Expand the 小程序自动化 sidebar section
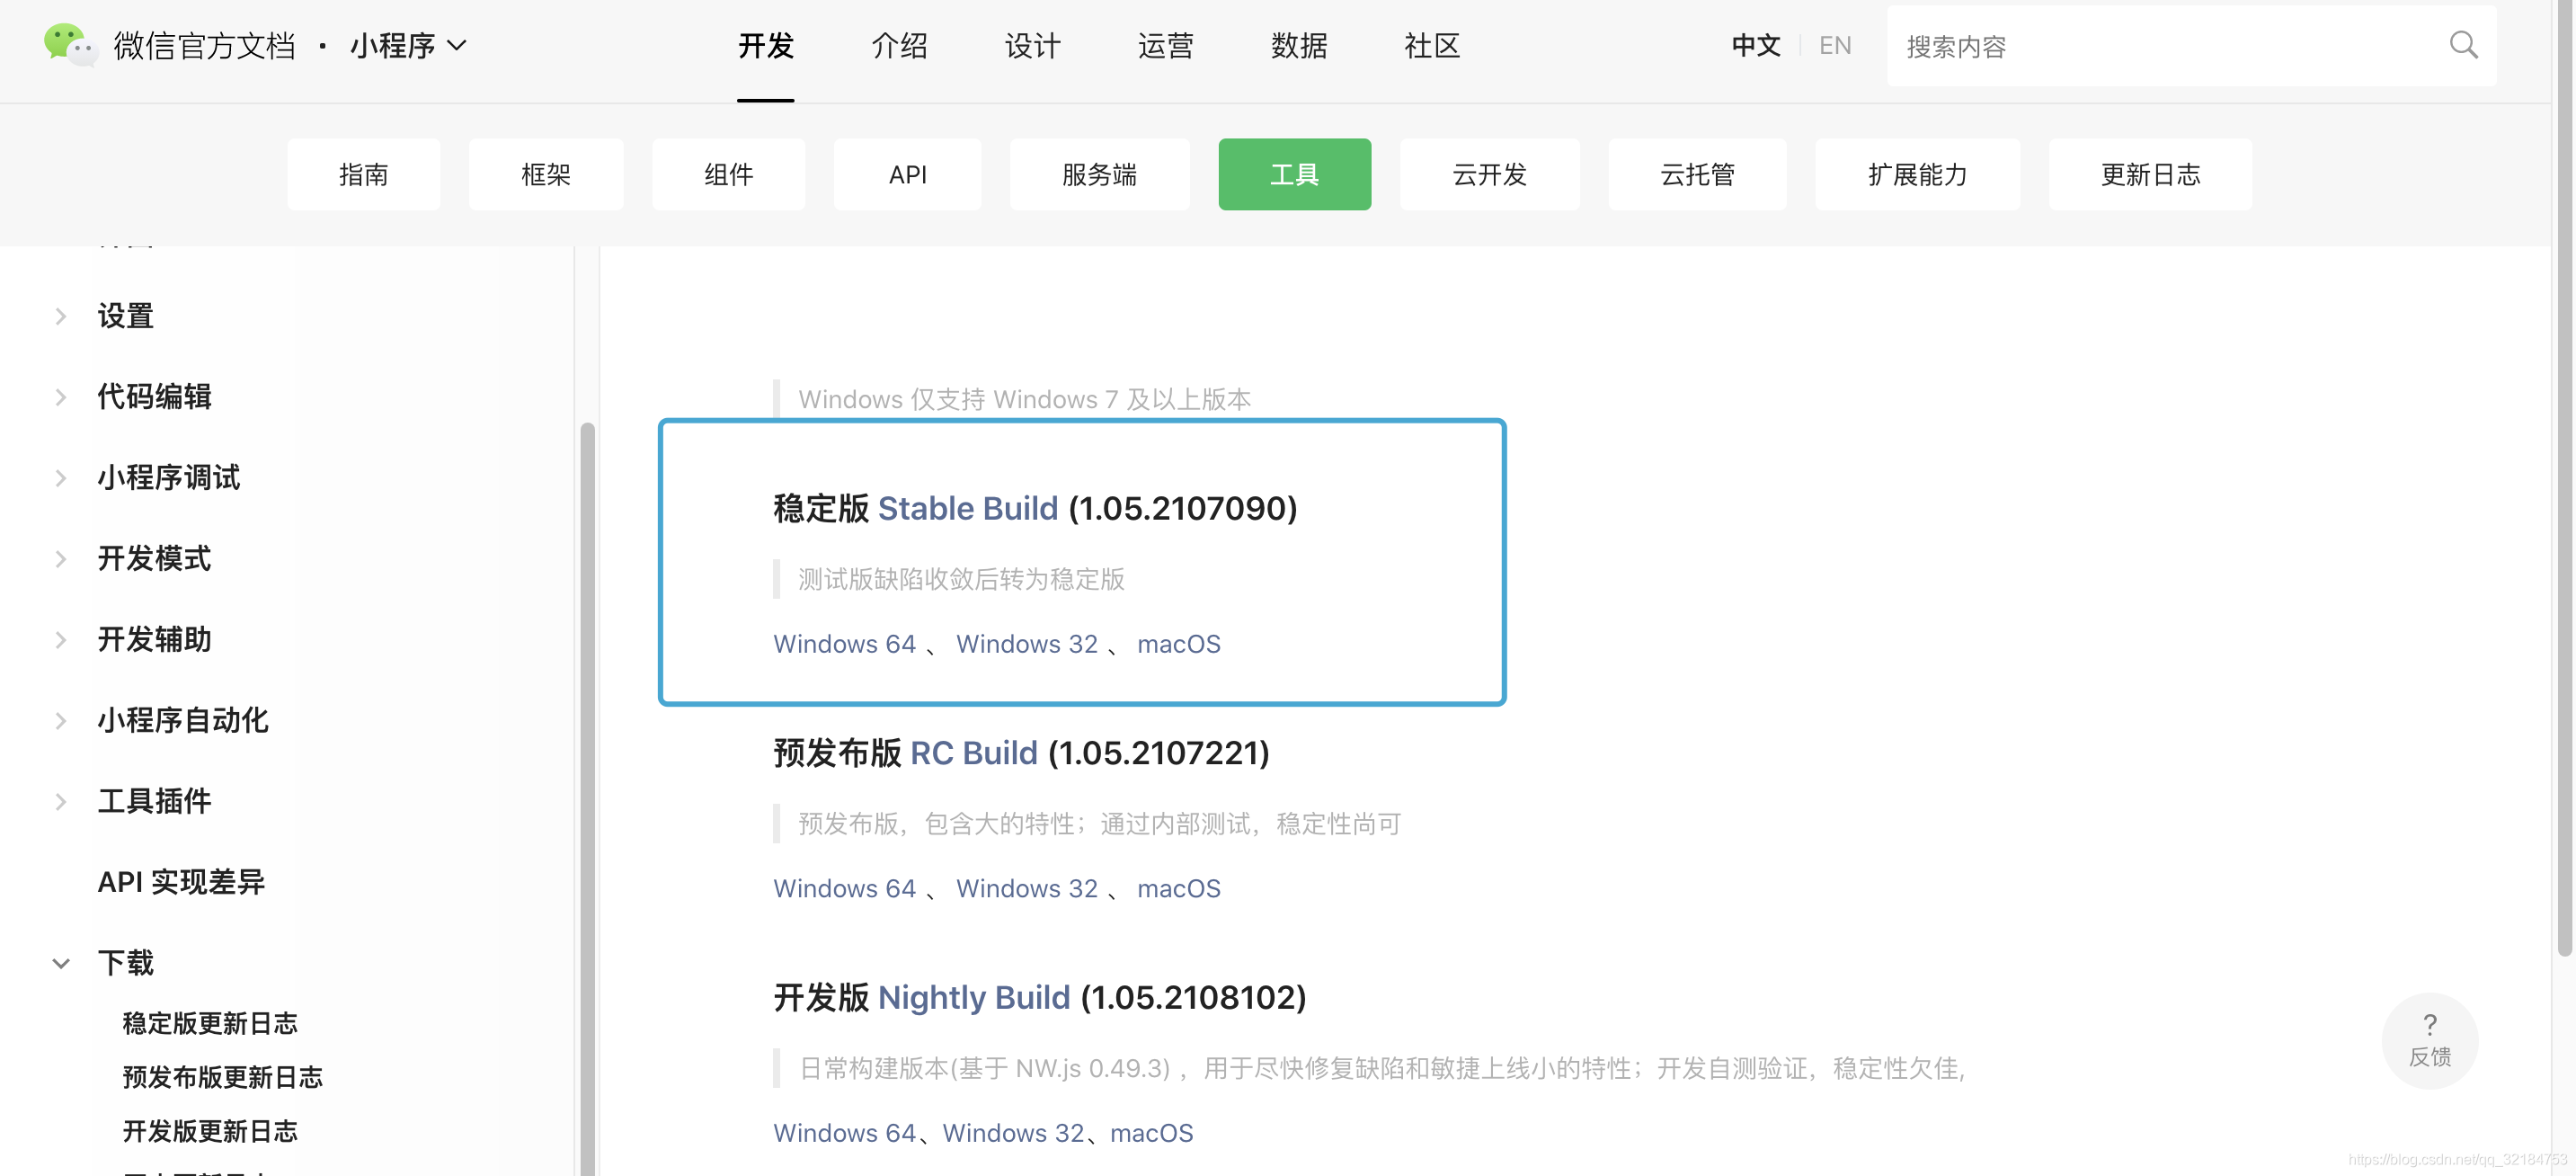Screen dimensions: 2576x1176 pyautogui.click(x=61, y=721)
